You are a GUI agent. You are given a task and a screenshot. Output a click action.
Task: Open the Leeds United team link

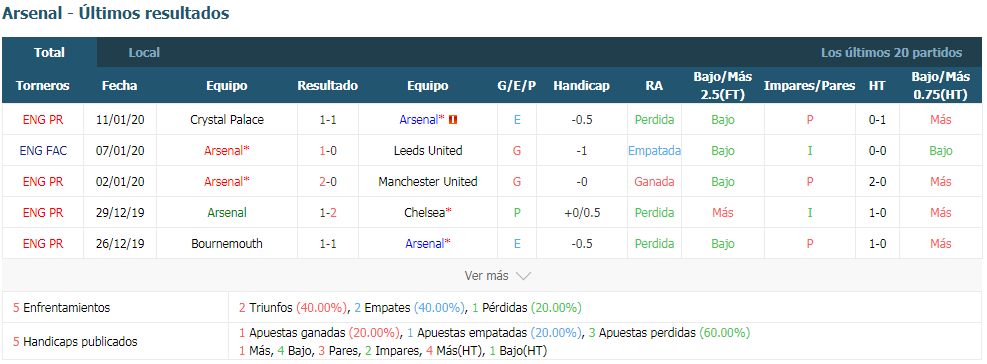click(x=428, y=151)
